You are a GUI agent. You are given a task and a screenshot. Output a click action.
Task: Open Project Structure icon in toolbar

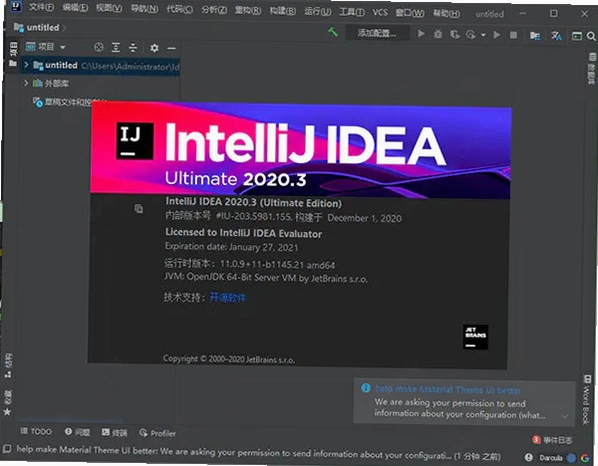[x=535, y=36]
